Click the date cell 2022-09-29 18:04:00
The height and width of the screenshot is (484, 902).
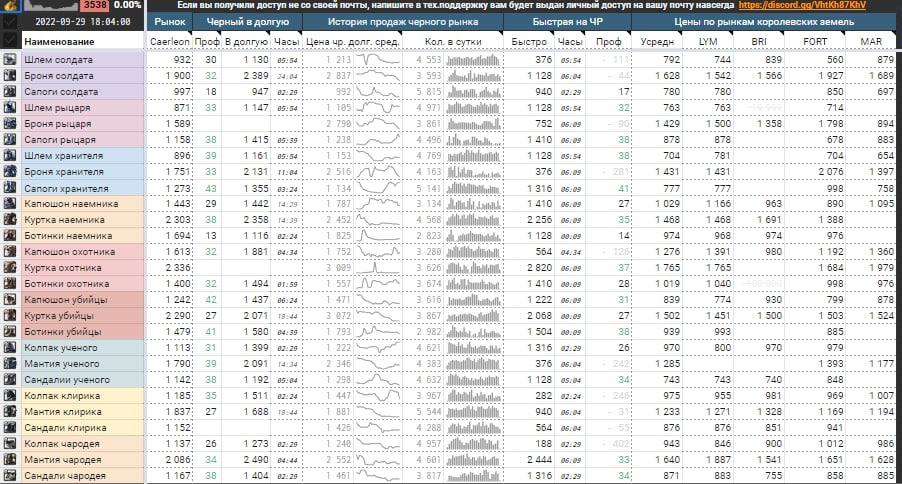83,22
